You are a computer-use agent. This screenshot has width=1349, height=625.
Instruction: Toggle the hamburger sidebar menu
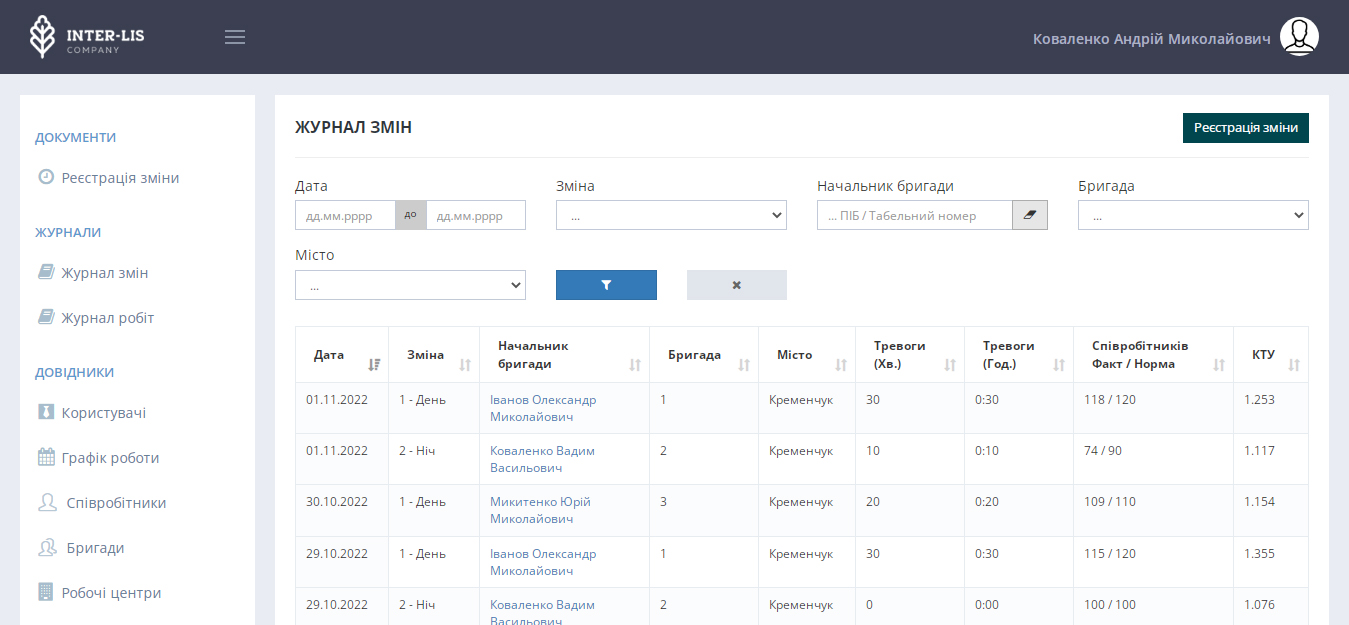(x=235, y=37)
